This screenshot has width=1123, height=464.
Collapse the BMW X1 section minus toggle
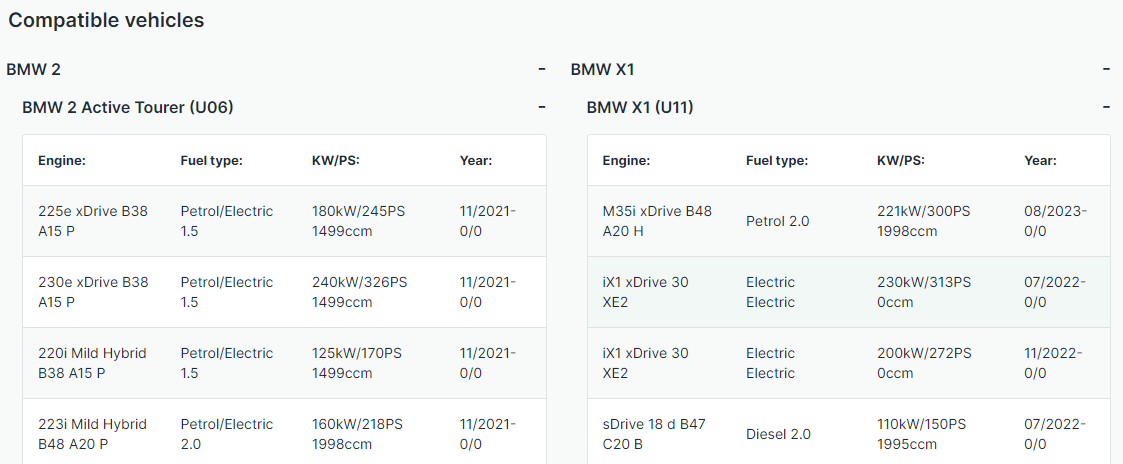click(1107, 69)
